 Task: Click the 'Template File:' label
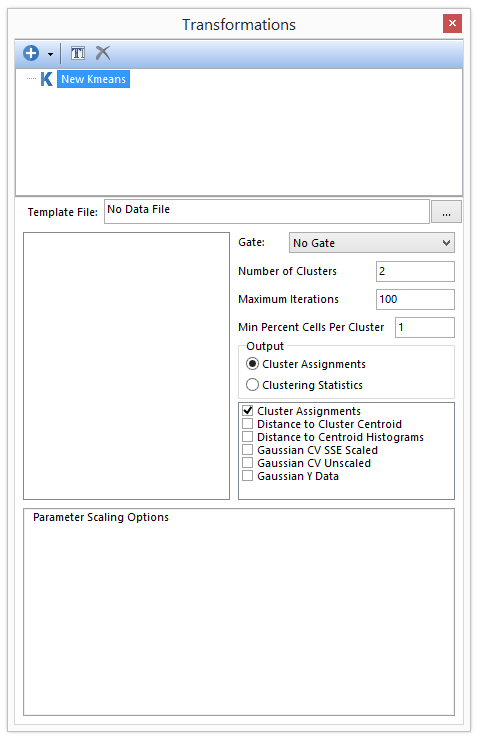click(62, 212)
